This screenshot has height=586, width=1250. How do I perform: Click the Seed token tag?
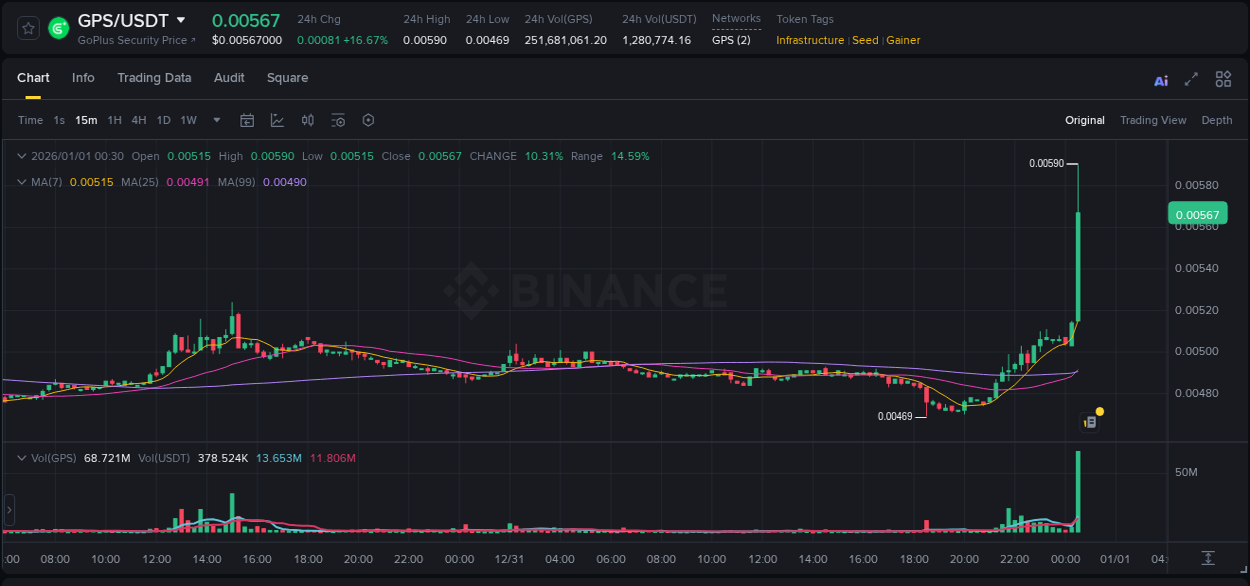coord(864,40)
